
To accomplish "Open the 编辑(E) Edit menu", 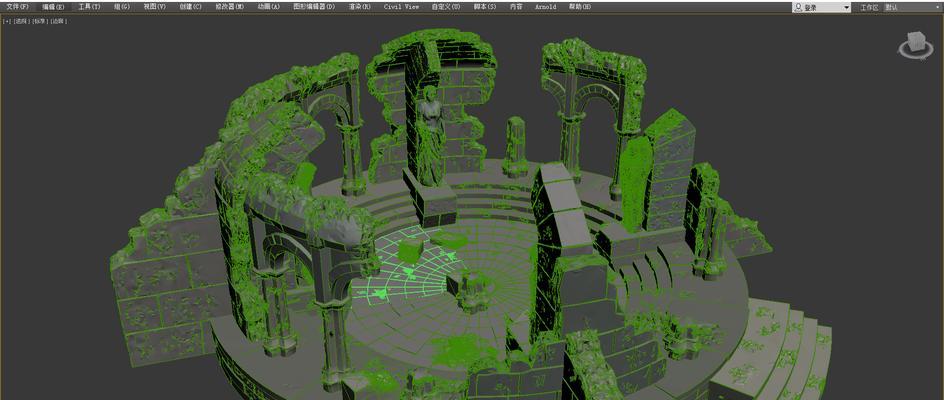I will pos(53,7).
